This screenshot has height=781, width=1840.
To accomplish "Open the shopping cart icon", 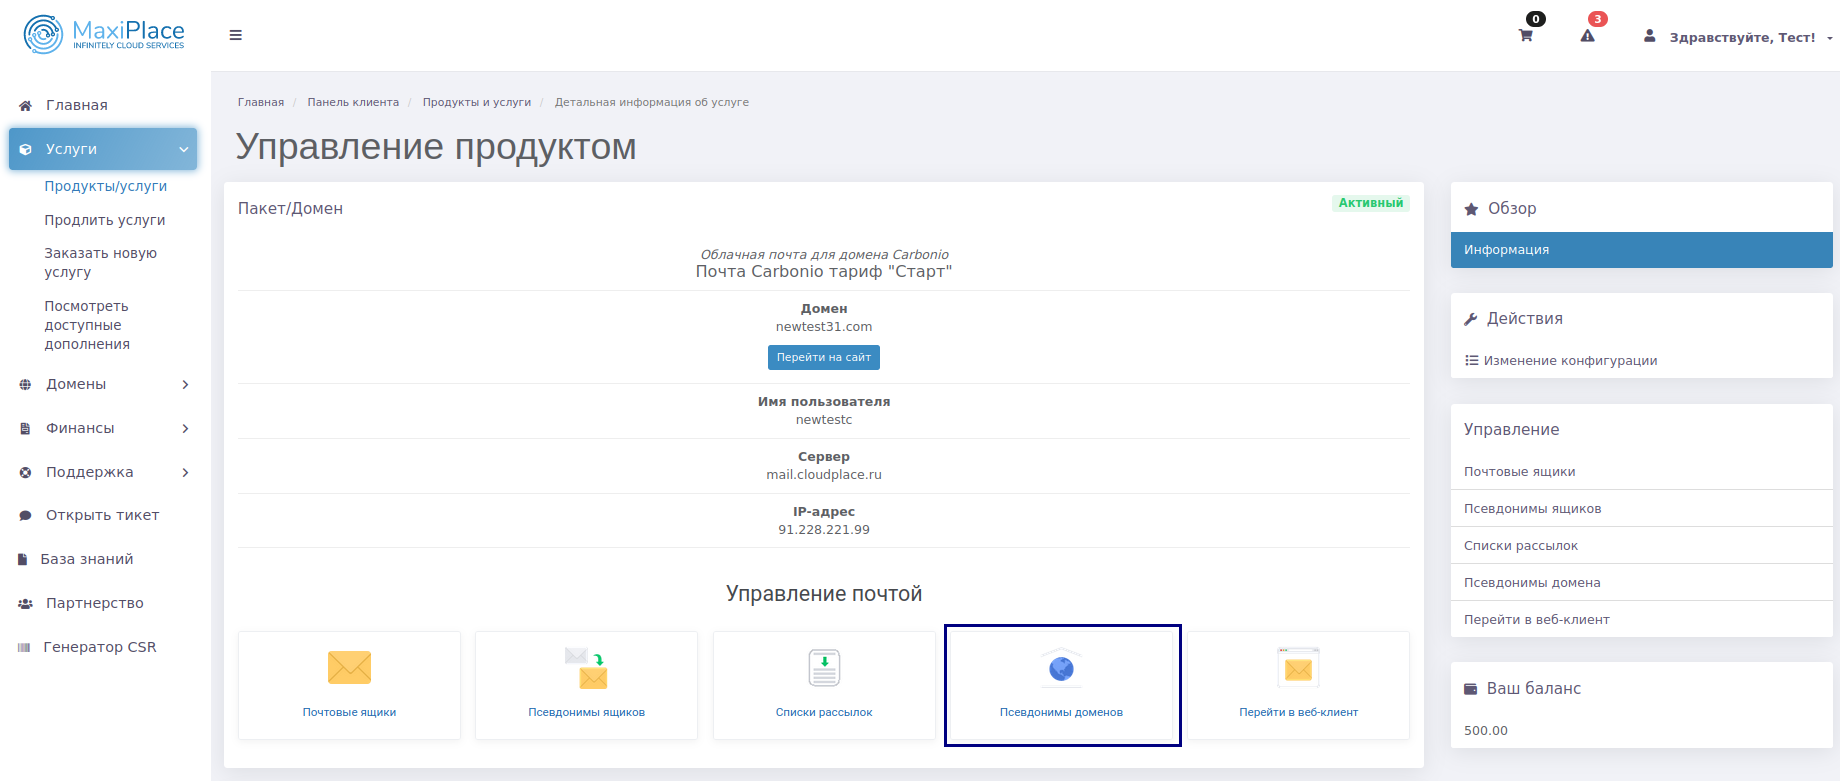I will pyautogui.click(x=1525, y=36).
